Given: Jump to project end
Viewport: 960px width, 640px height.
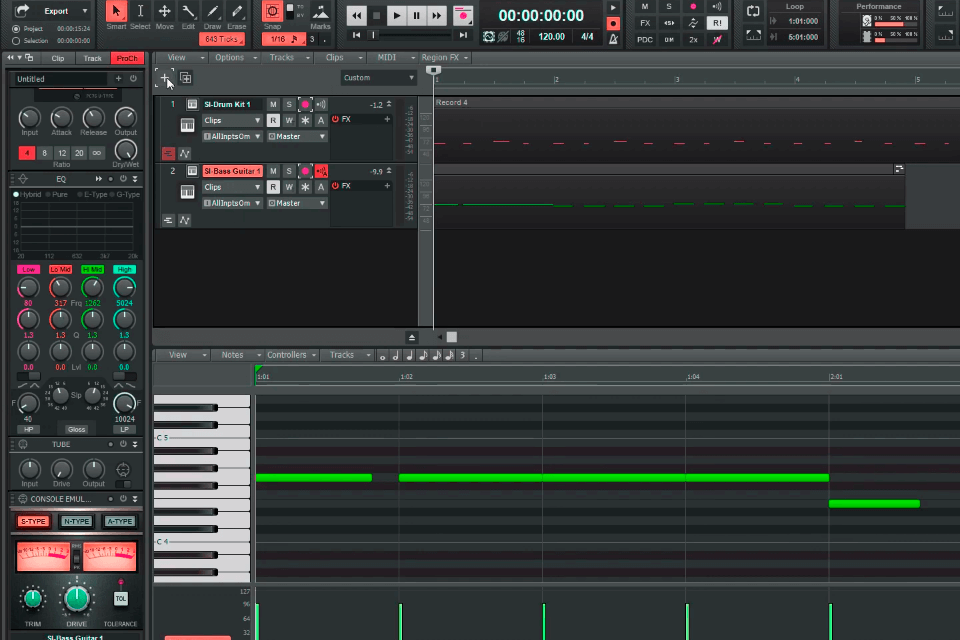Looking at the screenshot, I should (463, 36).
